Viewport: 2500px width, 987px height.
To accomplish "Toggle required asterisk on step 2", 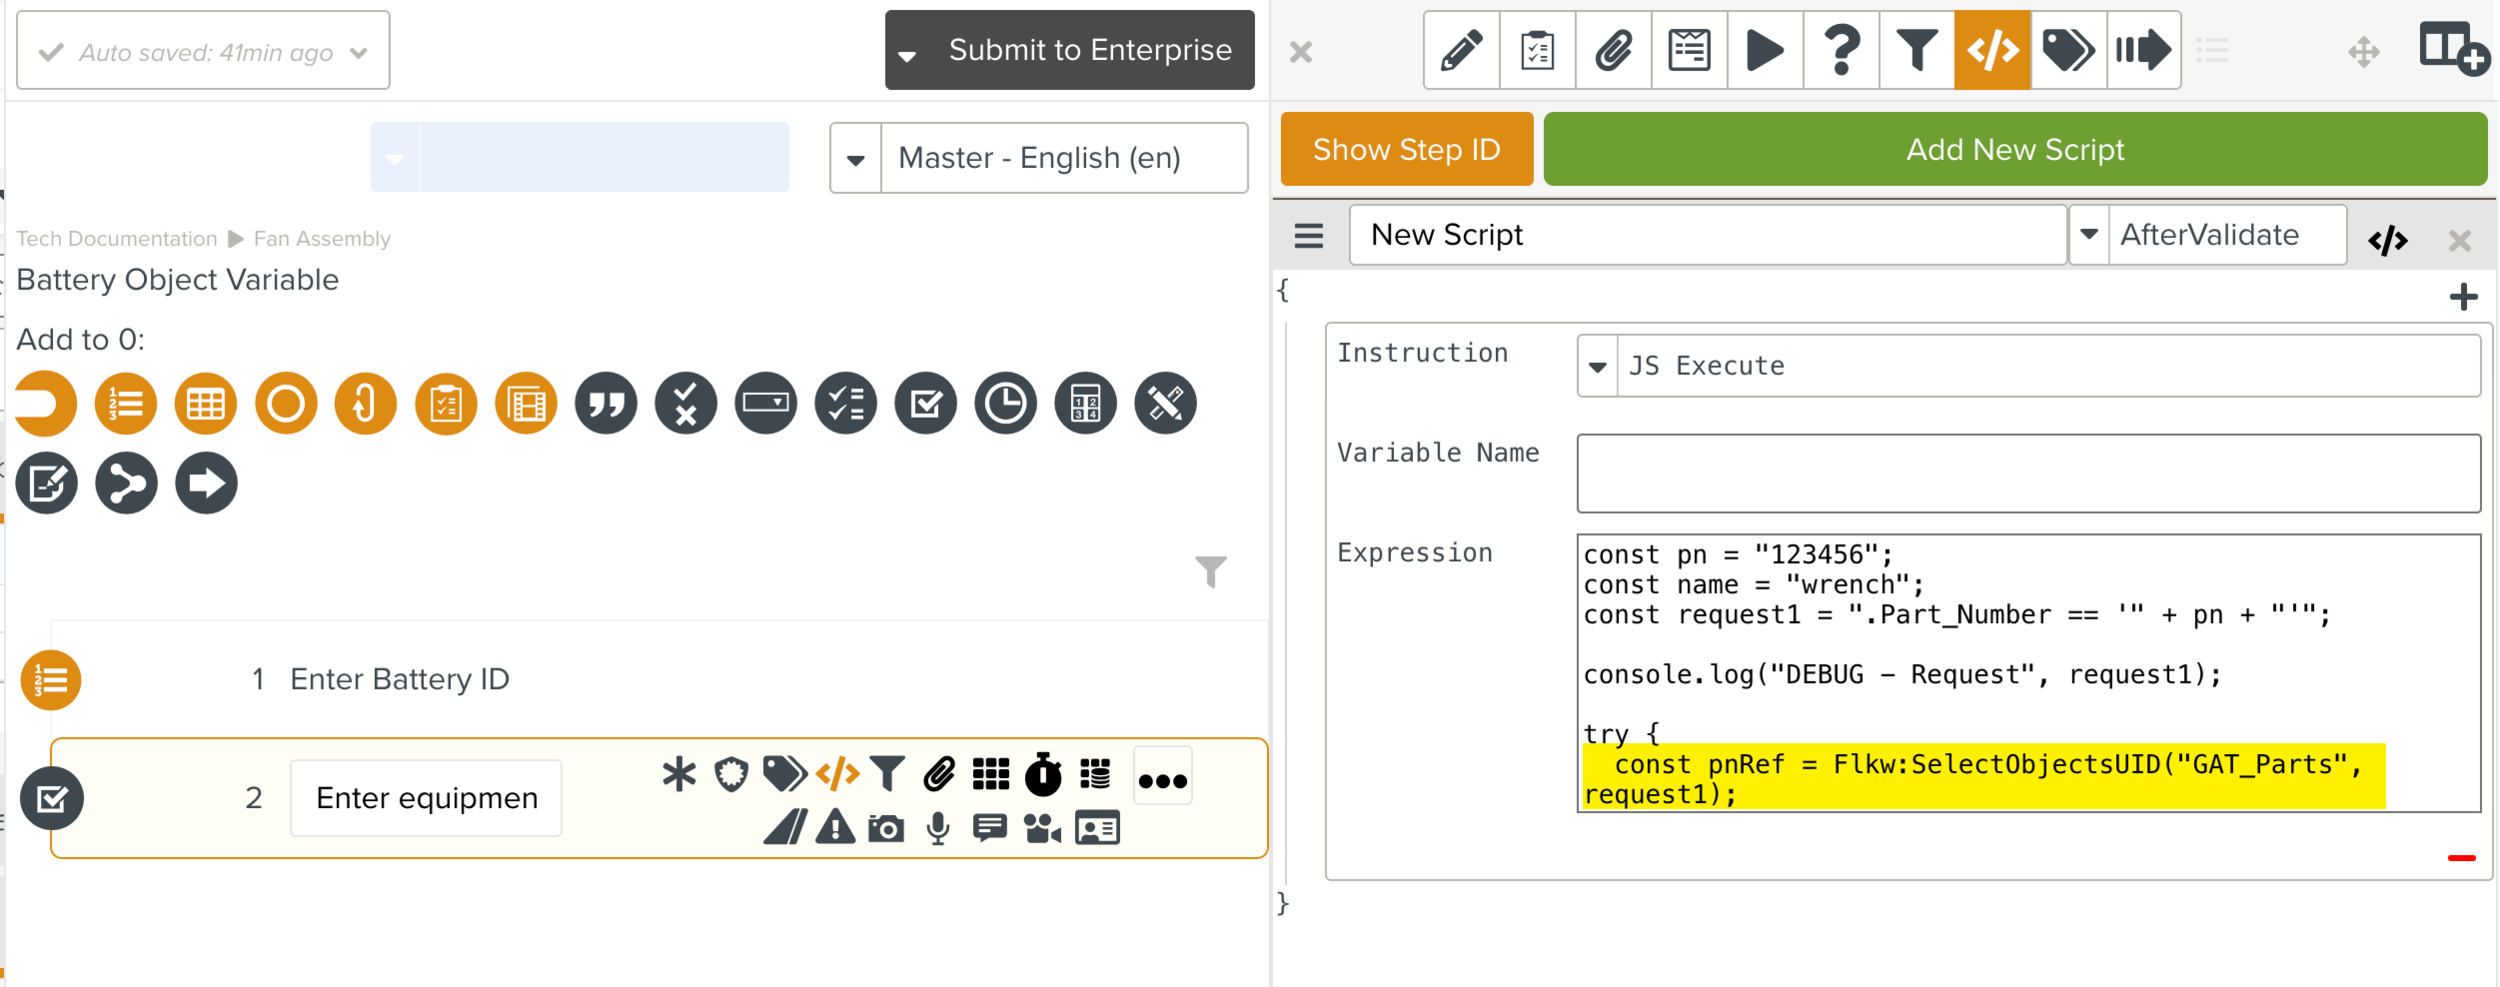I will pyautogui.click(x=679, y=775).
